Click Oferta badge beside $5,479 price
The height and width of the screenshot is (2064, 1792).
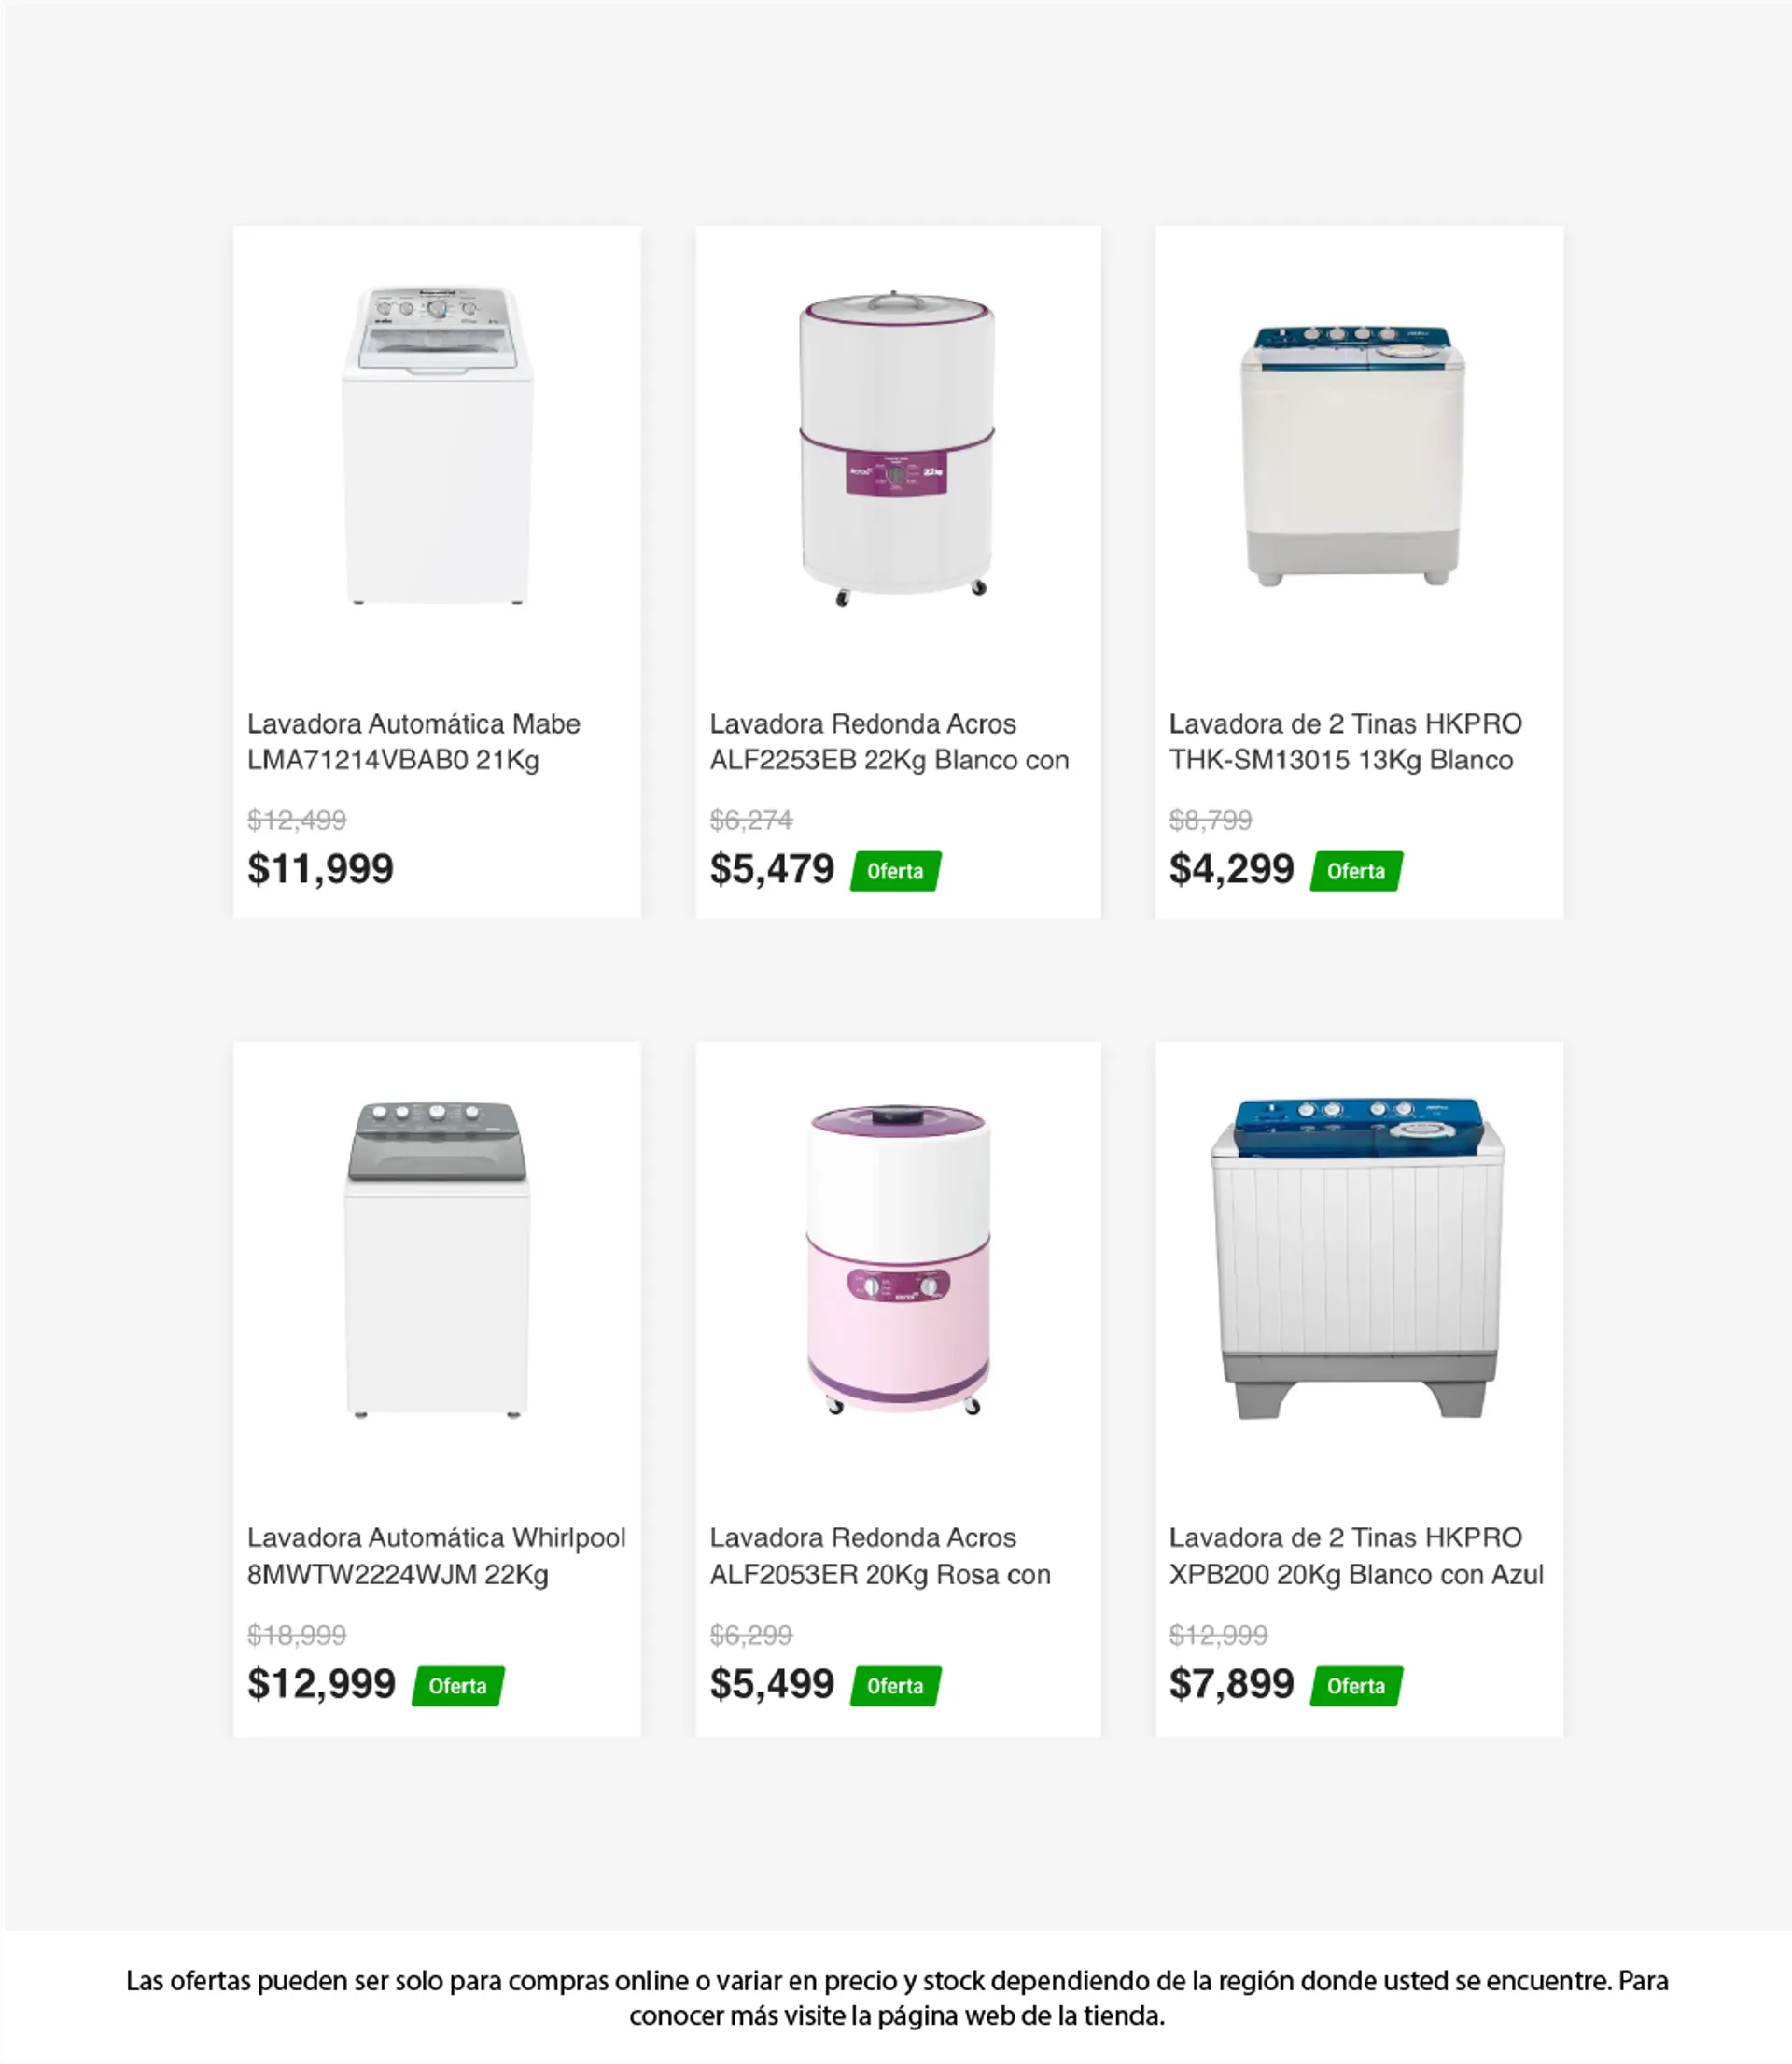896,871
